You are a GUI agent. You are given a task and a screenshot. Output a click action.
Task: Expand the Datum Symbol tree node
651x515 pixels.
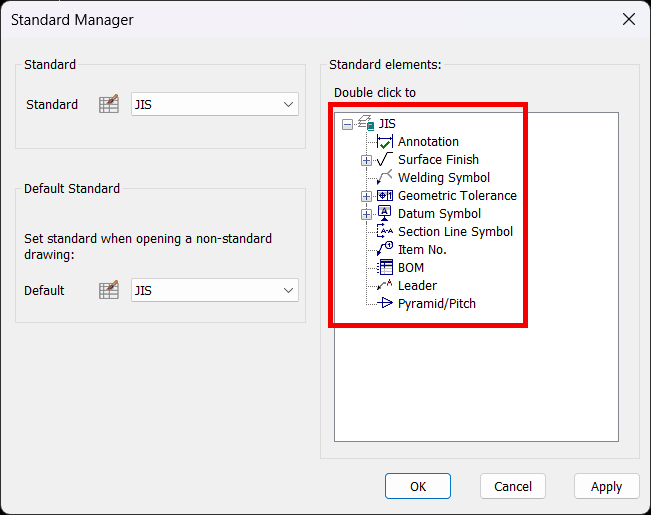(x=366, y=214)
